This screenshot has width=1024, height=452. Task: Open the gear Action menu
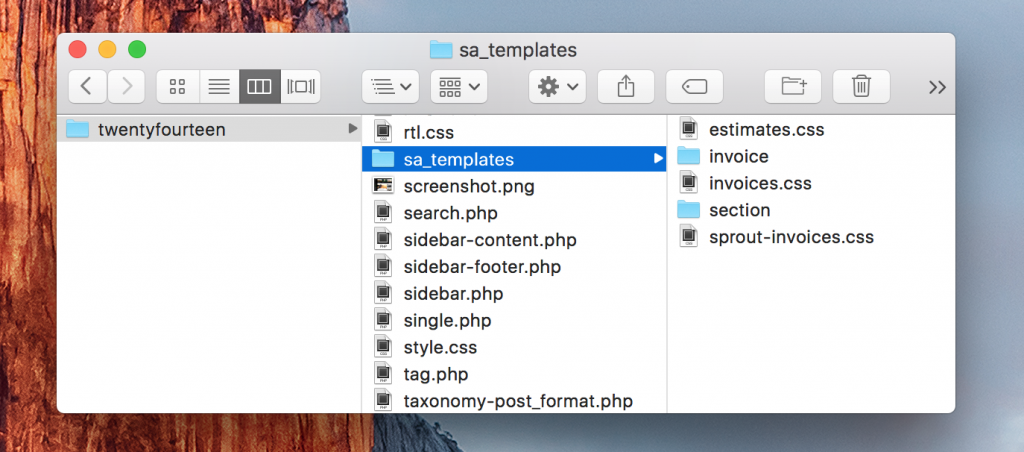pos(557,86)
